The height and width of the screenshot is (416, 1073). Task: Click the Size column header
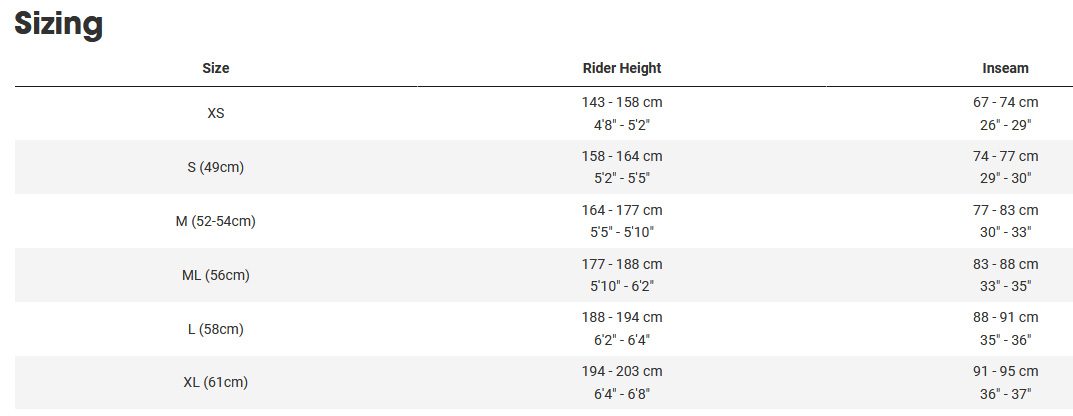(x=216, y=68)
